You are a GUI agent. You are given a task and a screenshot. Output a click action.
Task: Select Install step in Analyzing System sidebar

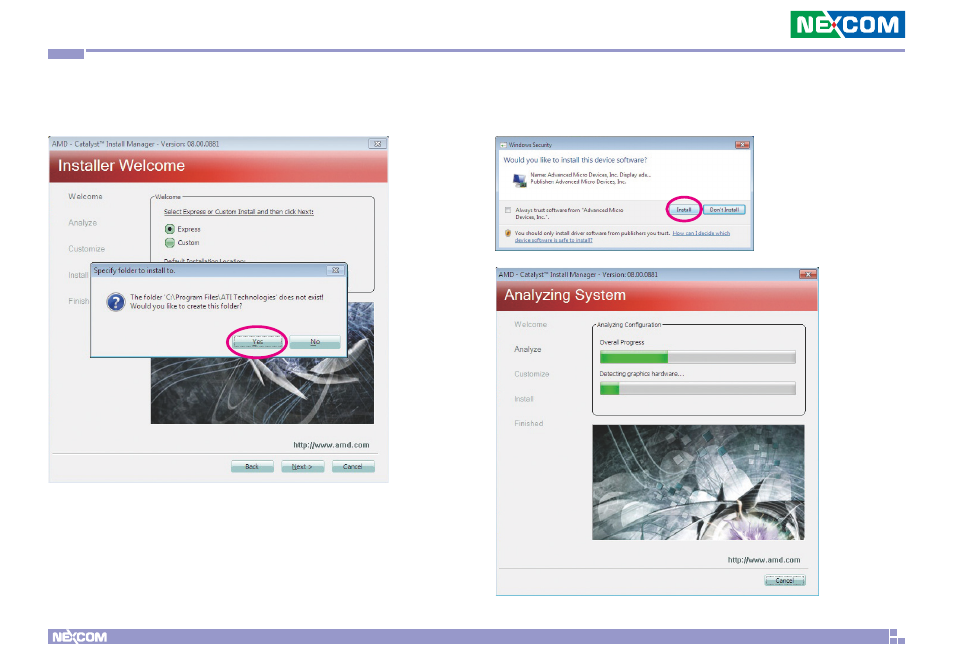click(x=524, y=399)
